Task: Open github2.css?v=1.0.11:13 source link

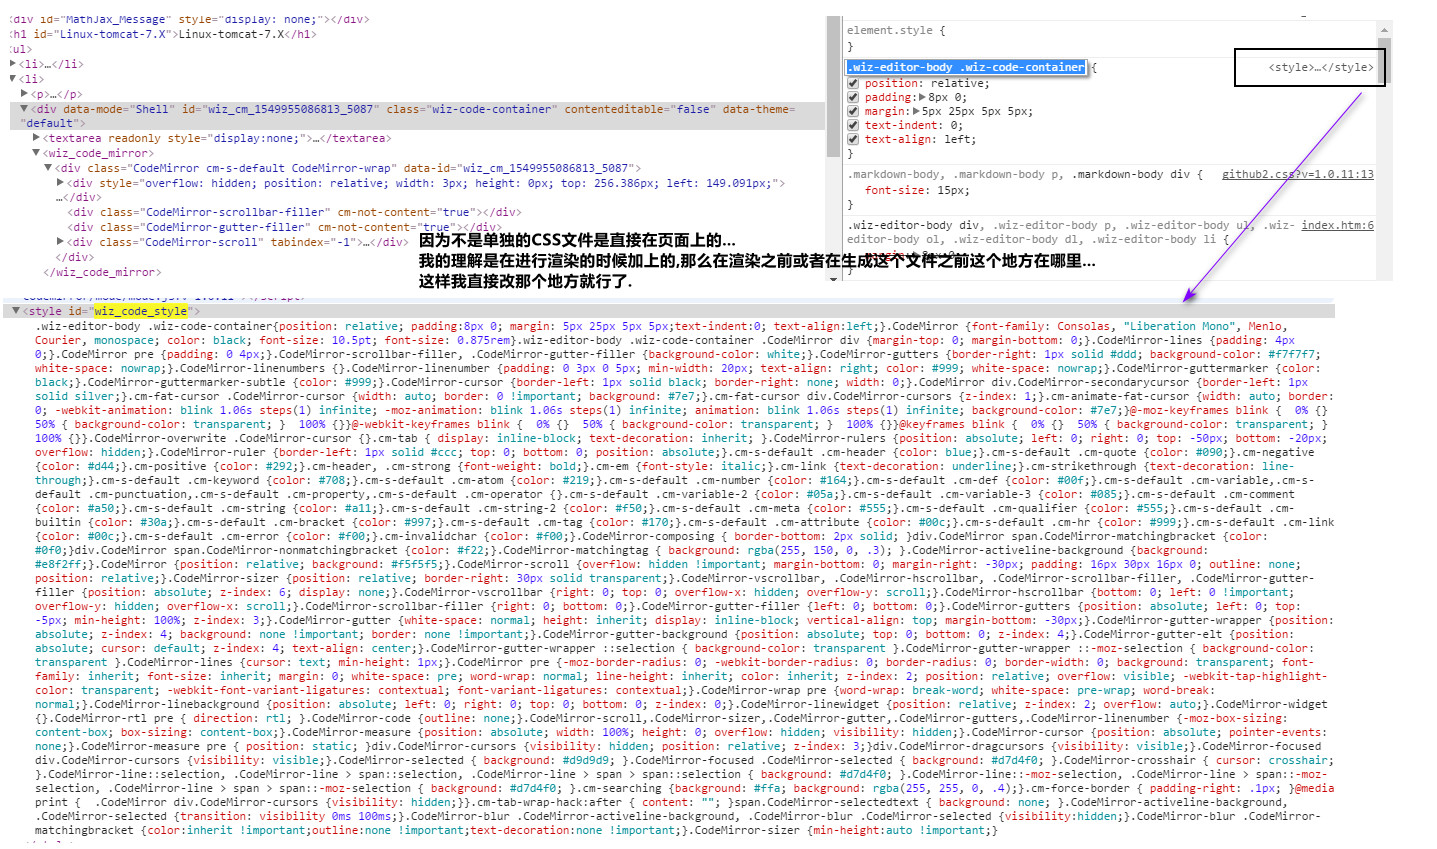Action: [1298, 174]
